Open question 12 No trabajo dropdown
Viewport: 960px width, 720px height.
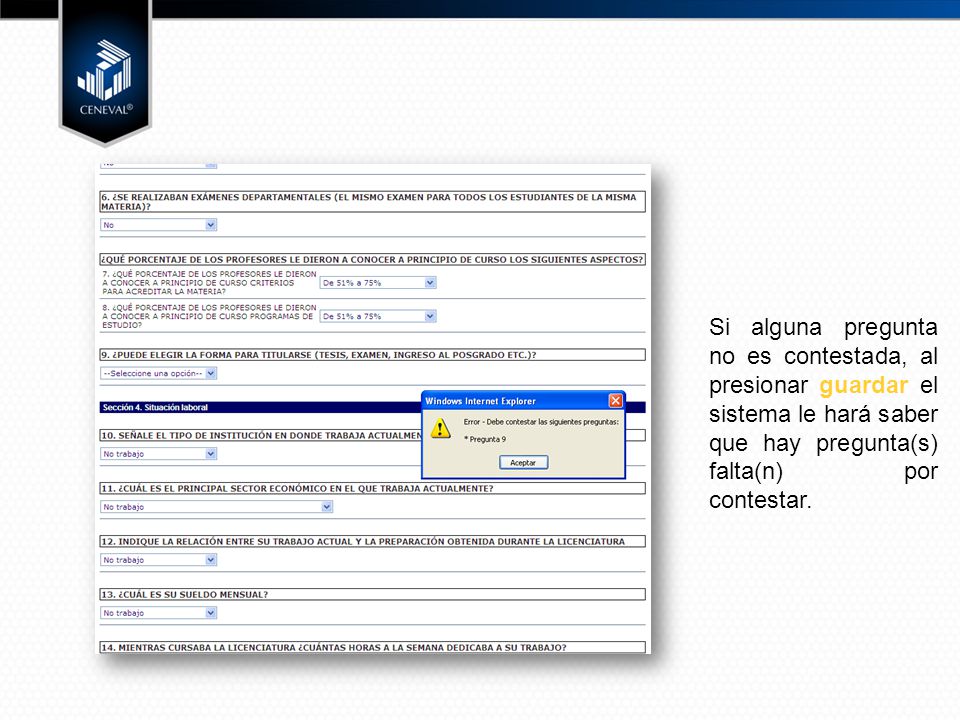click(159, 560)
